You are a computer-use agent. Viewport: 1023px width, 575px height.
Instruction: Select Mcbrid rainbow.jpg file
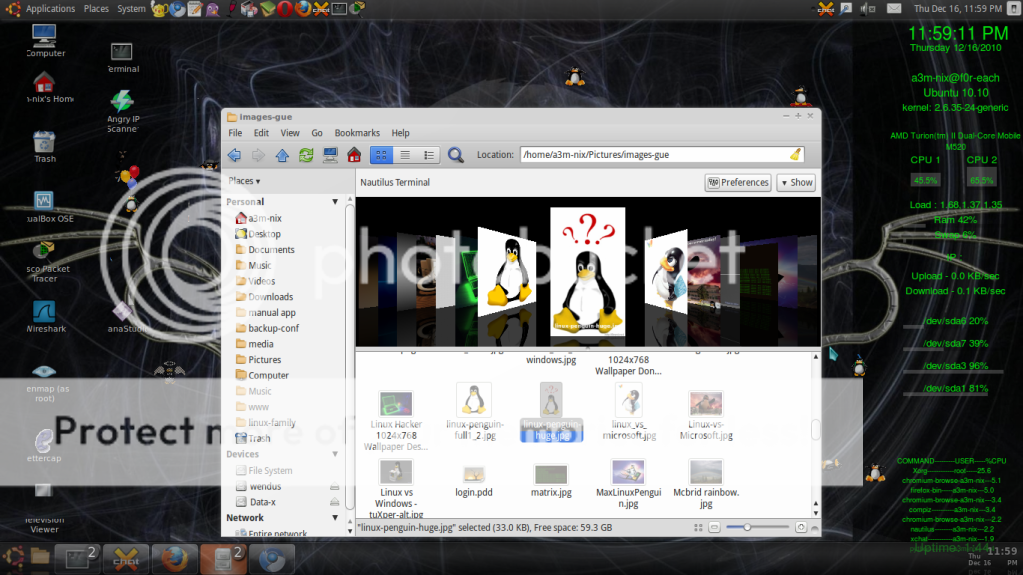[x=706, y=484]
